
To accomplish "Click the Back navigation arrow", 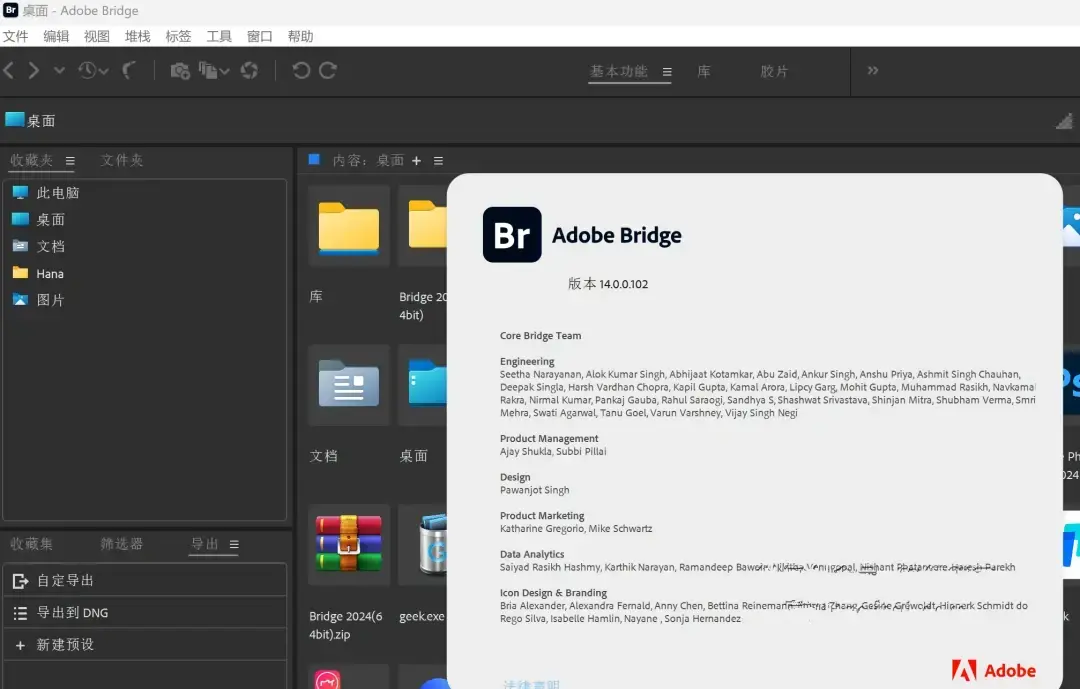I will (x=8, y=71).
